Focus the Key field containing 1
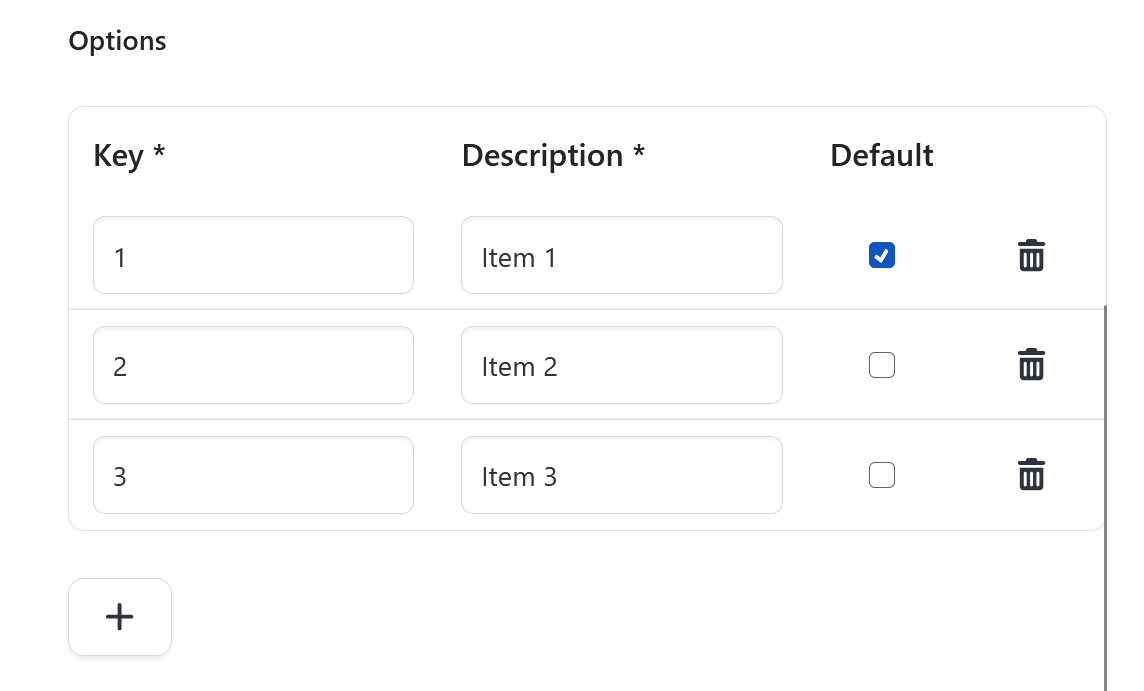The height and width of the screenshot is (691, 1144). pyautogui.click(x=253, y=256)
